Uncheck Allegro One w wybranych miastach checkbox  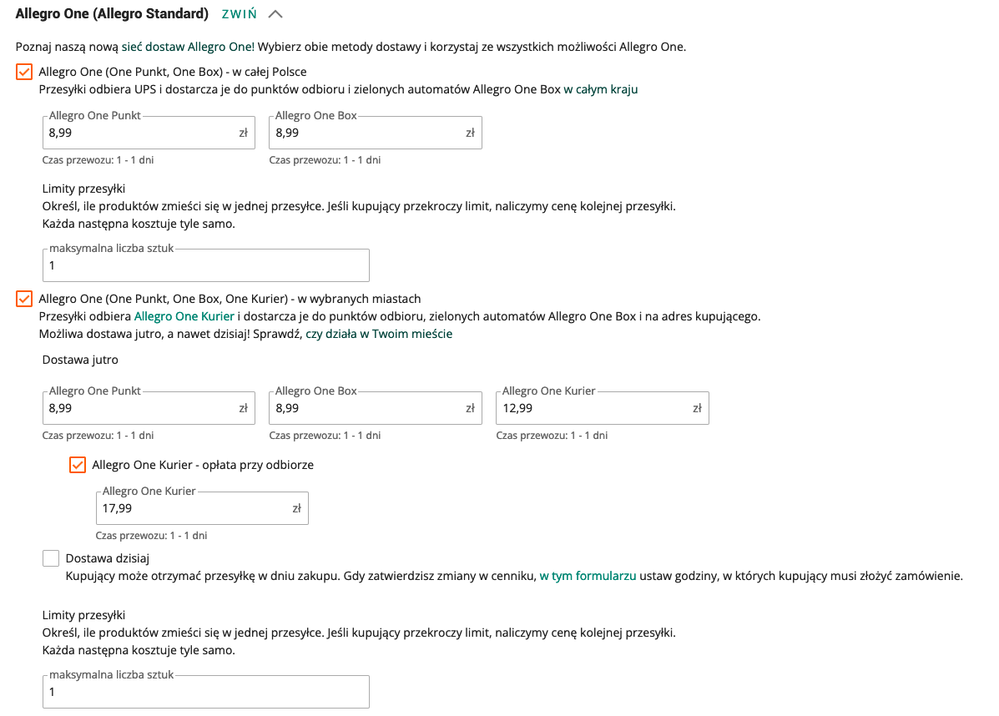pos(24,299)
